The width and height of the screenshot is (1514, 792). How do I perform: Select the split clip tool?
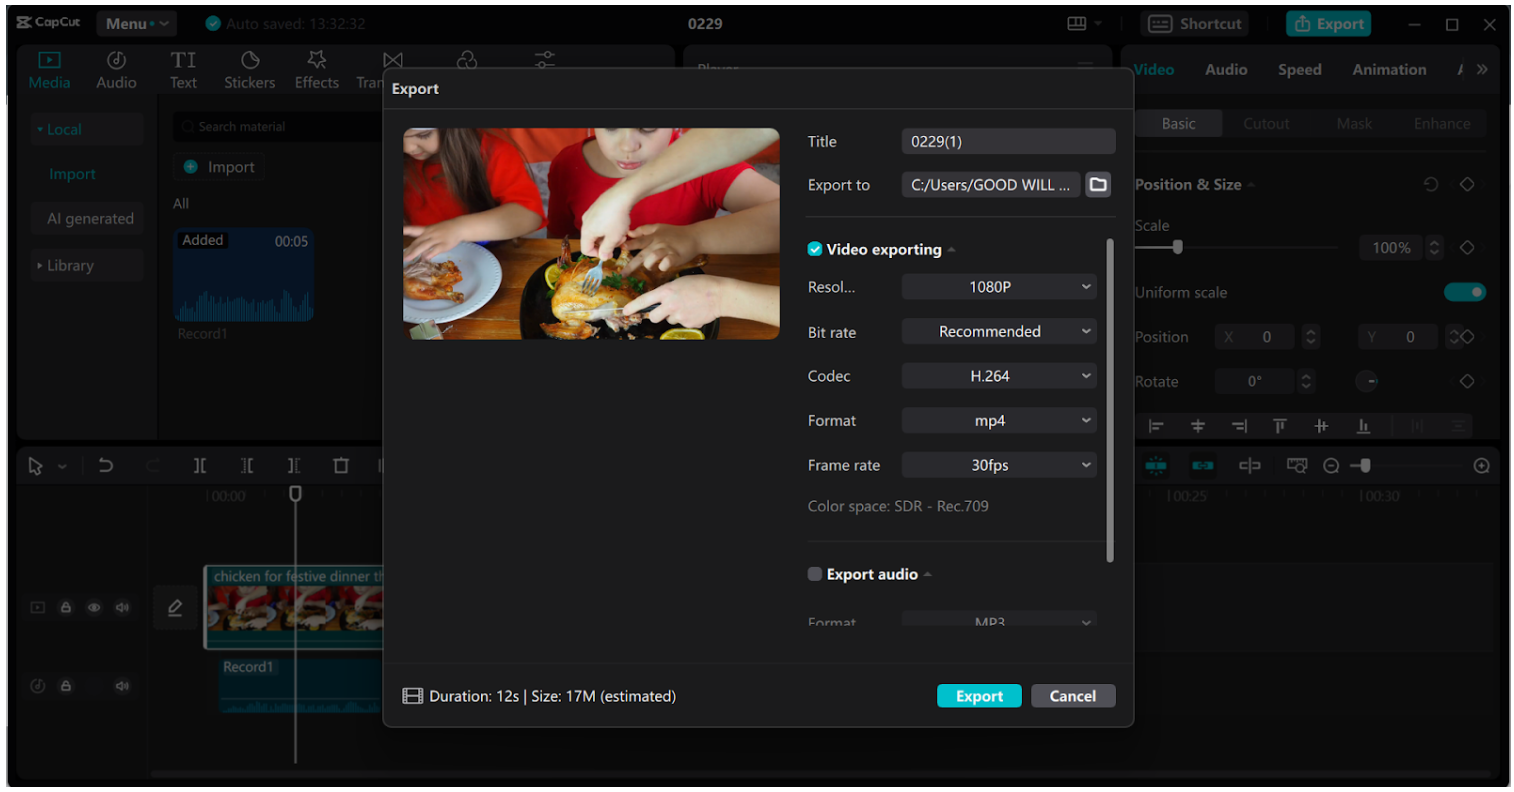200,465
